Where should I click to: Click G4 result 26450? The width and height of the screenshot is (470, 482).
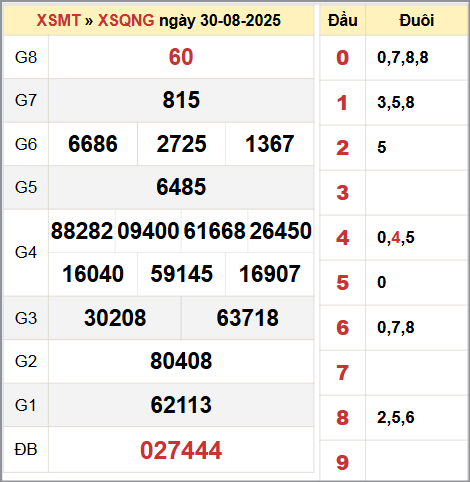pyautogui.click(x=281, y=231)
